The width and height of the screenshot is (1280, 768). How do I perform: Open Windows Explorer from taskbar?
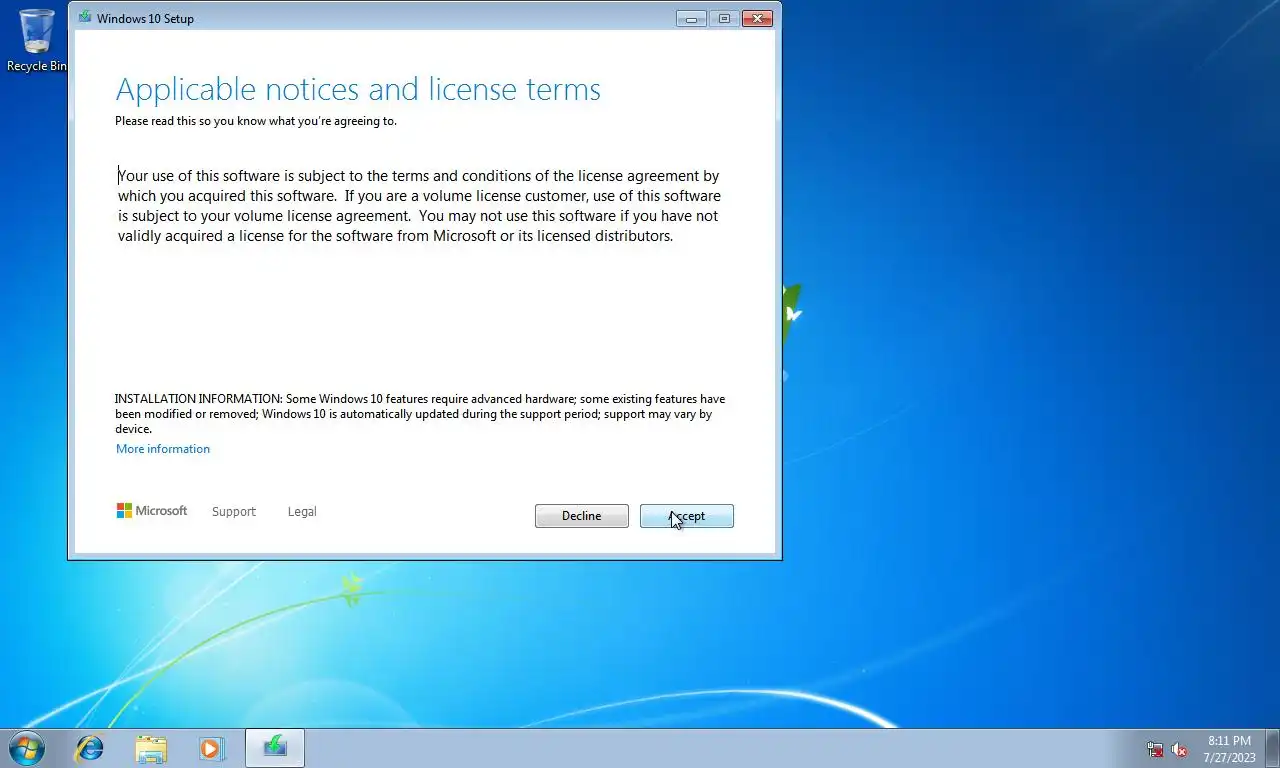pyautogui.click(x=151, y=748)
